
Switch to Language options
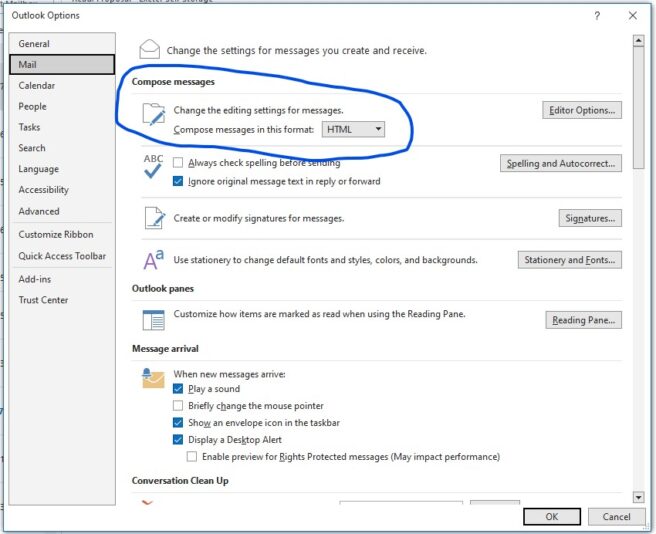point(62,169)
